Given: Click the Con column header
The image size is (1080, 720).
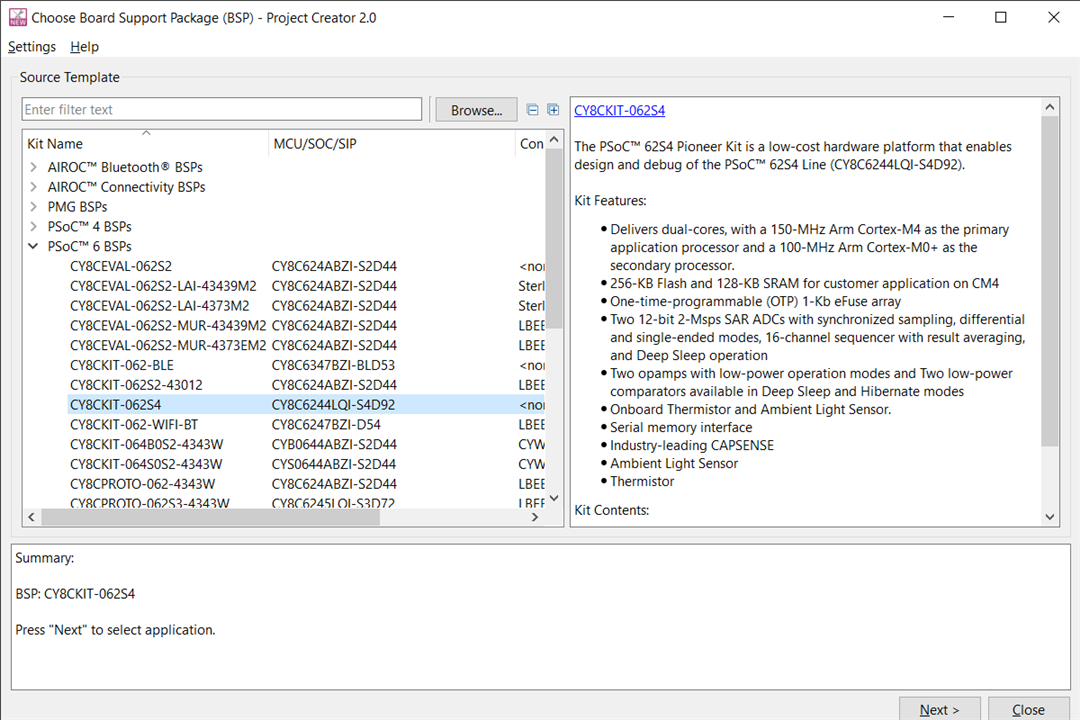Looking at the screenshot, I should click(x=531, y=144).
